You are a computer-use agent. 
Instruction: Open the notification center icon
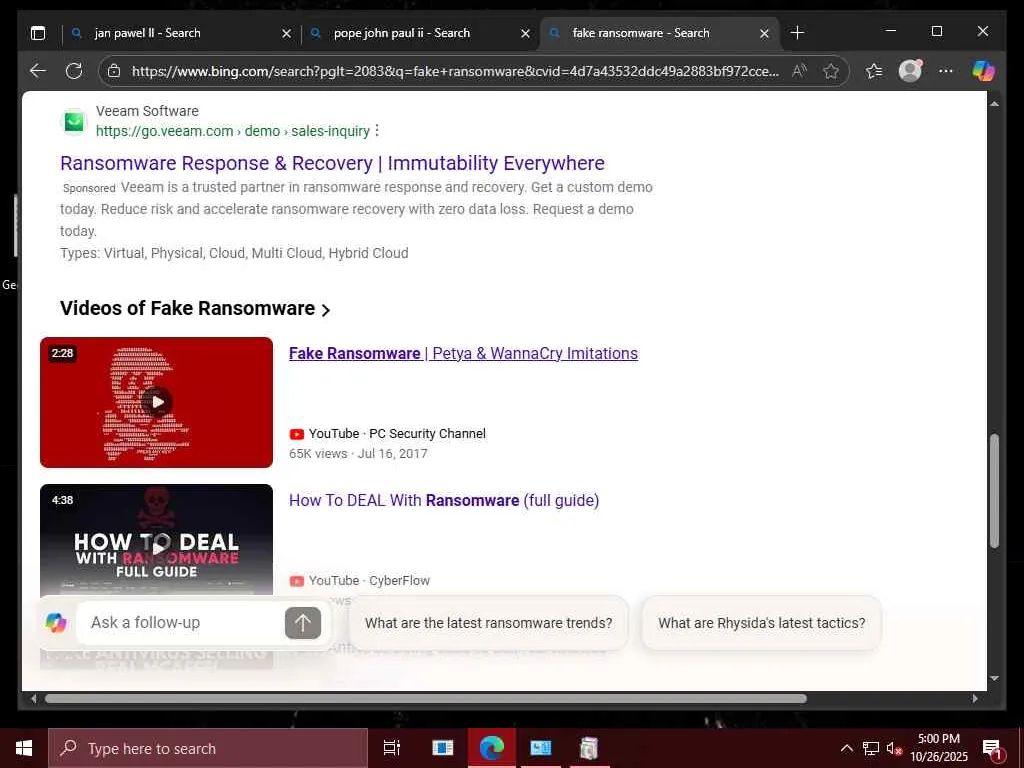(992, 749)
